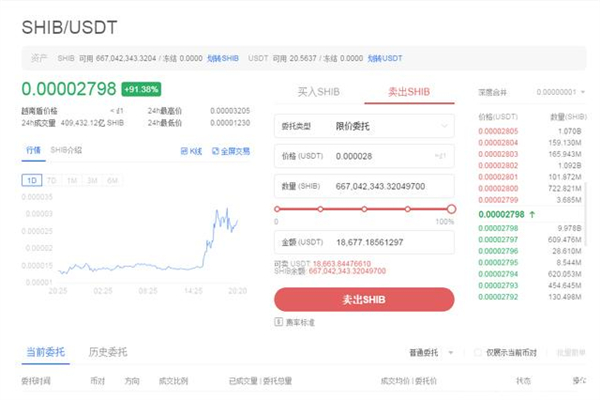Click the SHIB余额 value 667,042,343.32049700
The image size is (600, 400).
tap(347, 271)
